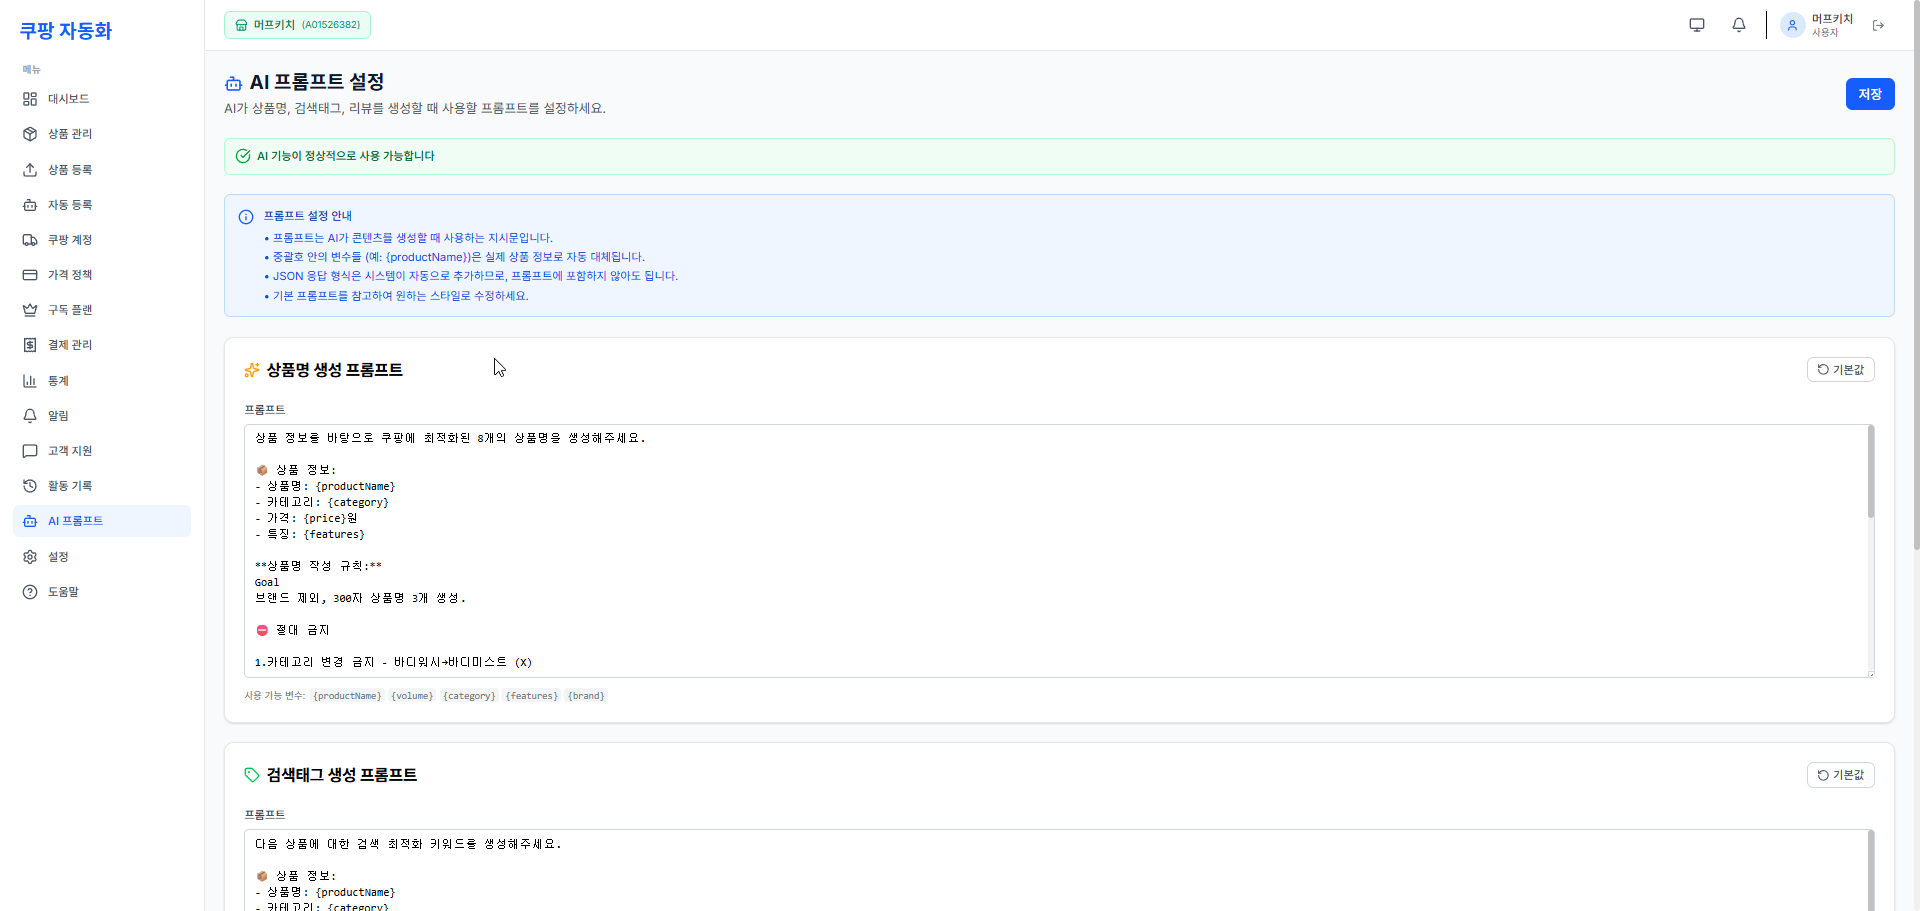Select AI 프롬프트 in the sidebar
The height and width of the screenshot is (911, 1920).
tap(102, 521)
